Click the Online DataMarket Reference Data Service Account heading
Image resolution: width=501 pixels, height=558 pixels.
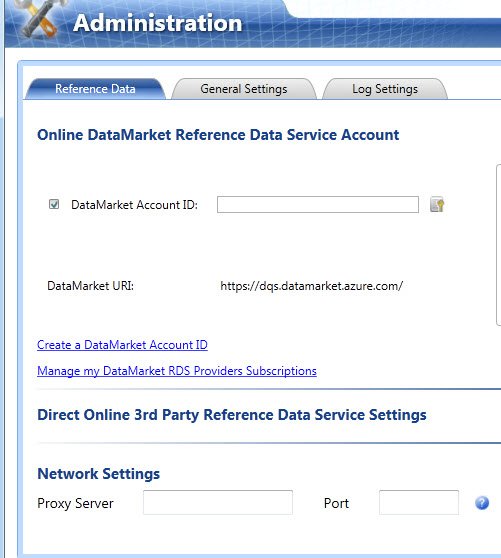(x=218, y=135)
